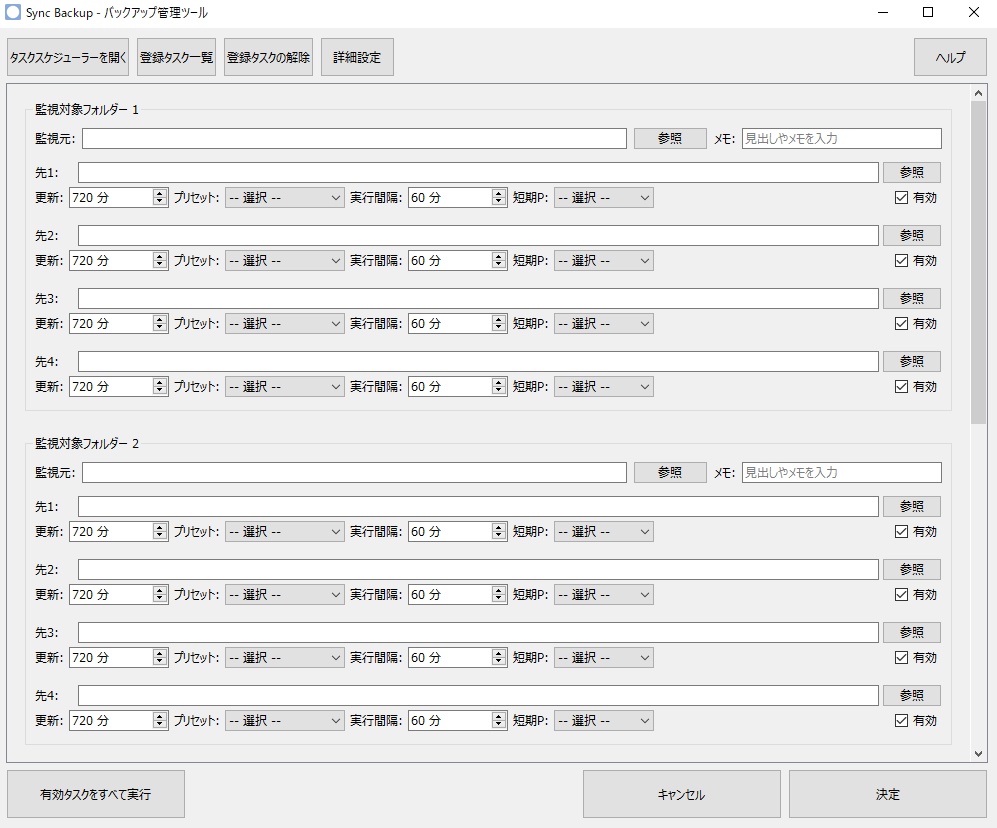Browse the 監視元 source for folder 1

669,138
